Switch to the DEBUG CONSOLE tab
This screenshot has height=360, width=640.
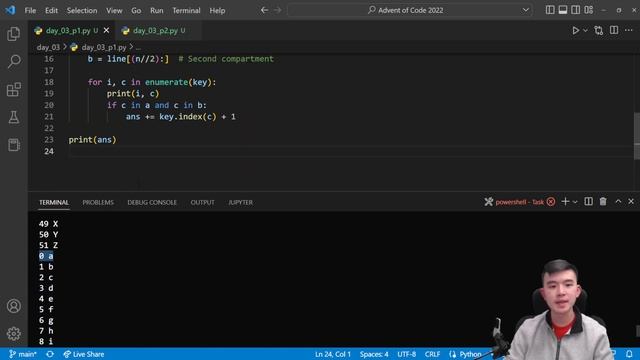152,202
